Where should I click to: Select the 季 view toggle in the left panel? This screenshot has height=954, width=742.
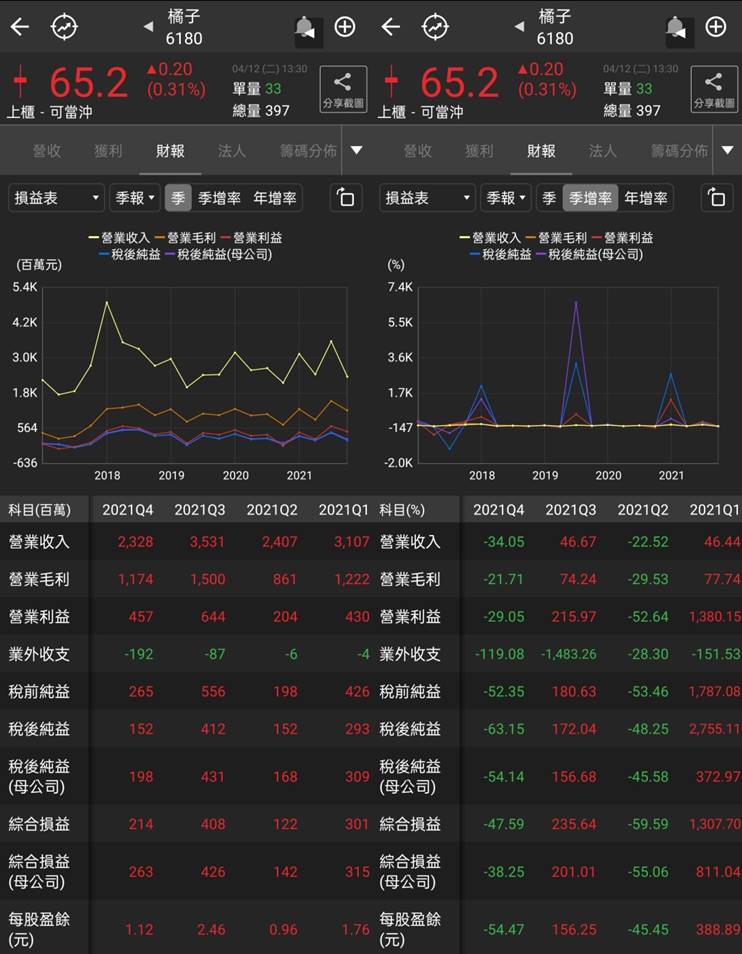[178, 198]
